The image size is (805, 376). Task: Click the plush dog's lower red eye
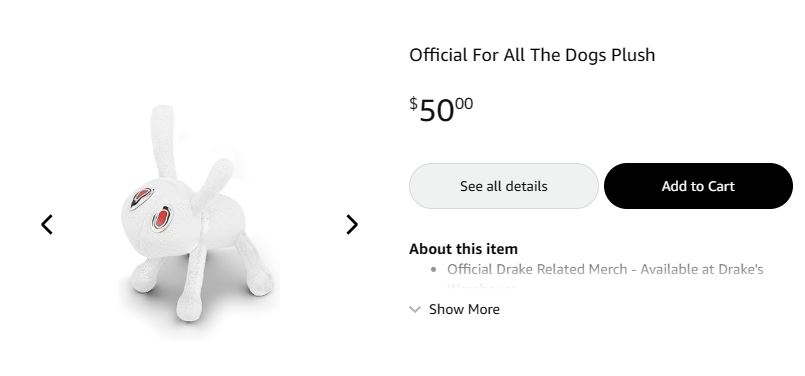point(161,219)
